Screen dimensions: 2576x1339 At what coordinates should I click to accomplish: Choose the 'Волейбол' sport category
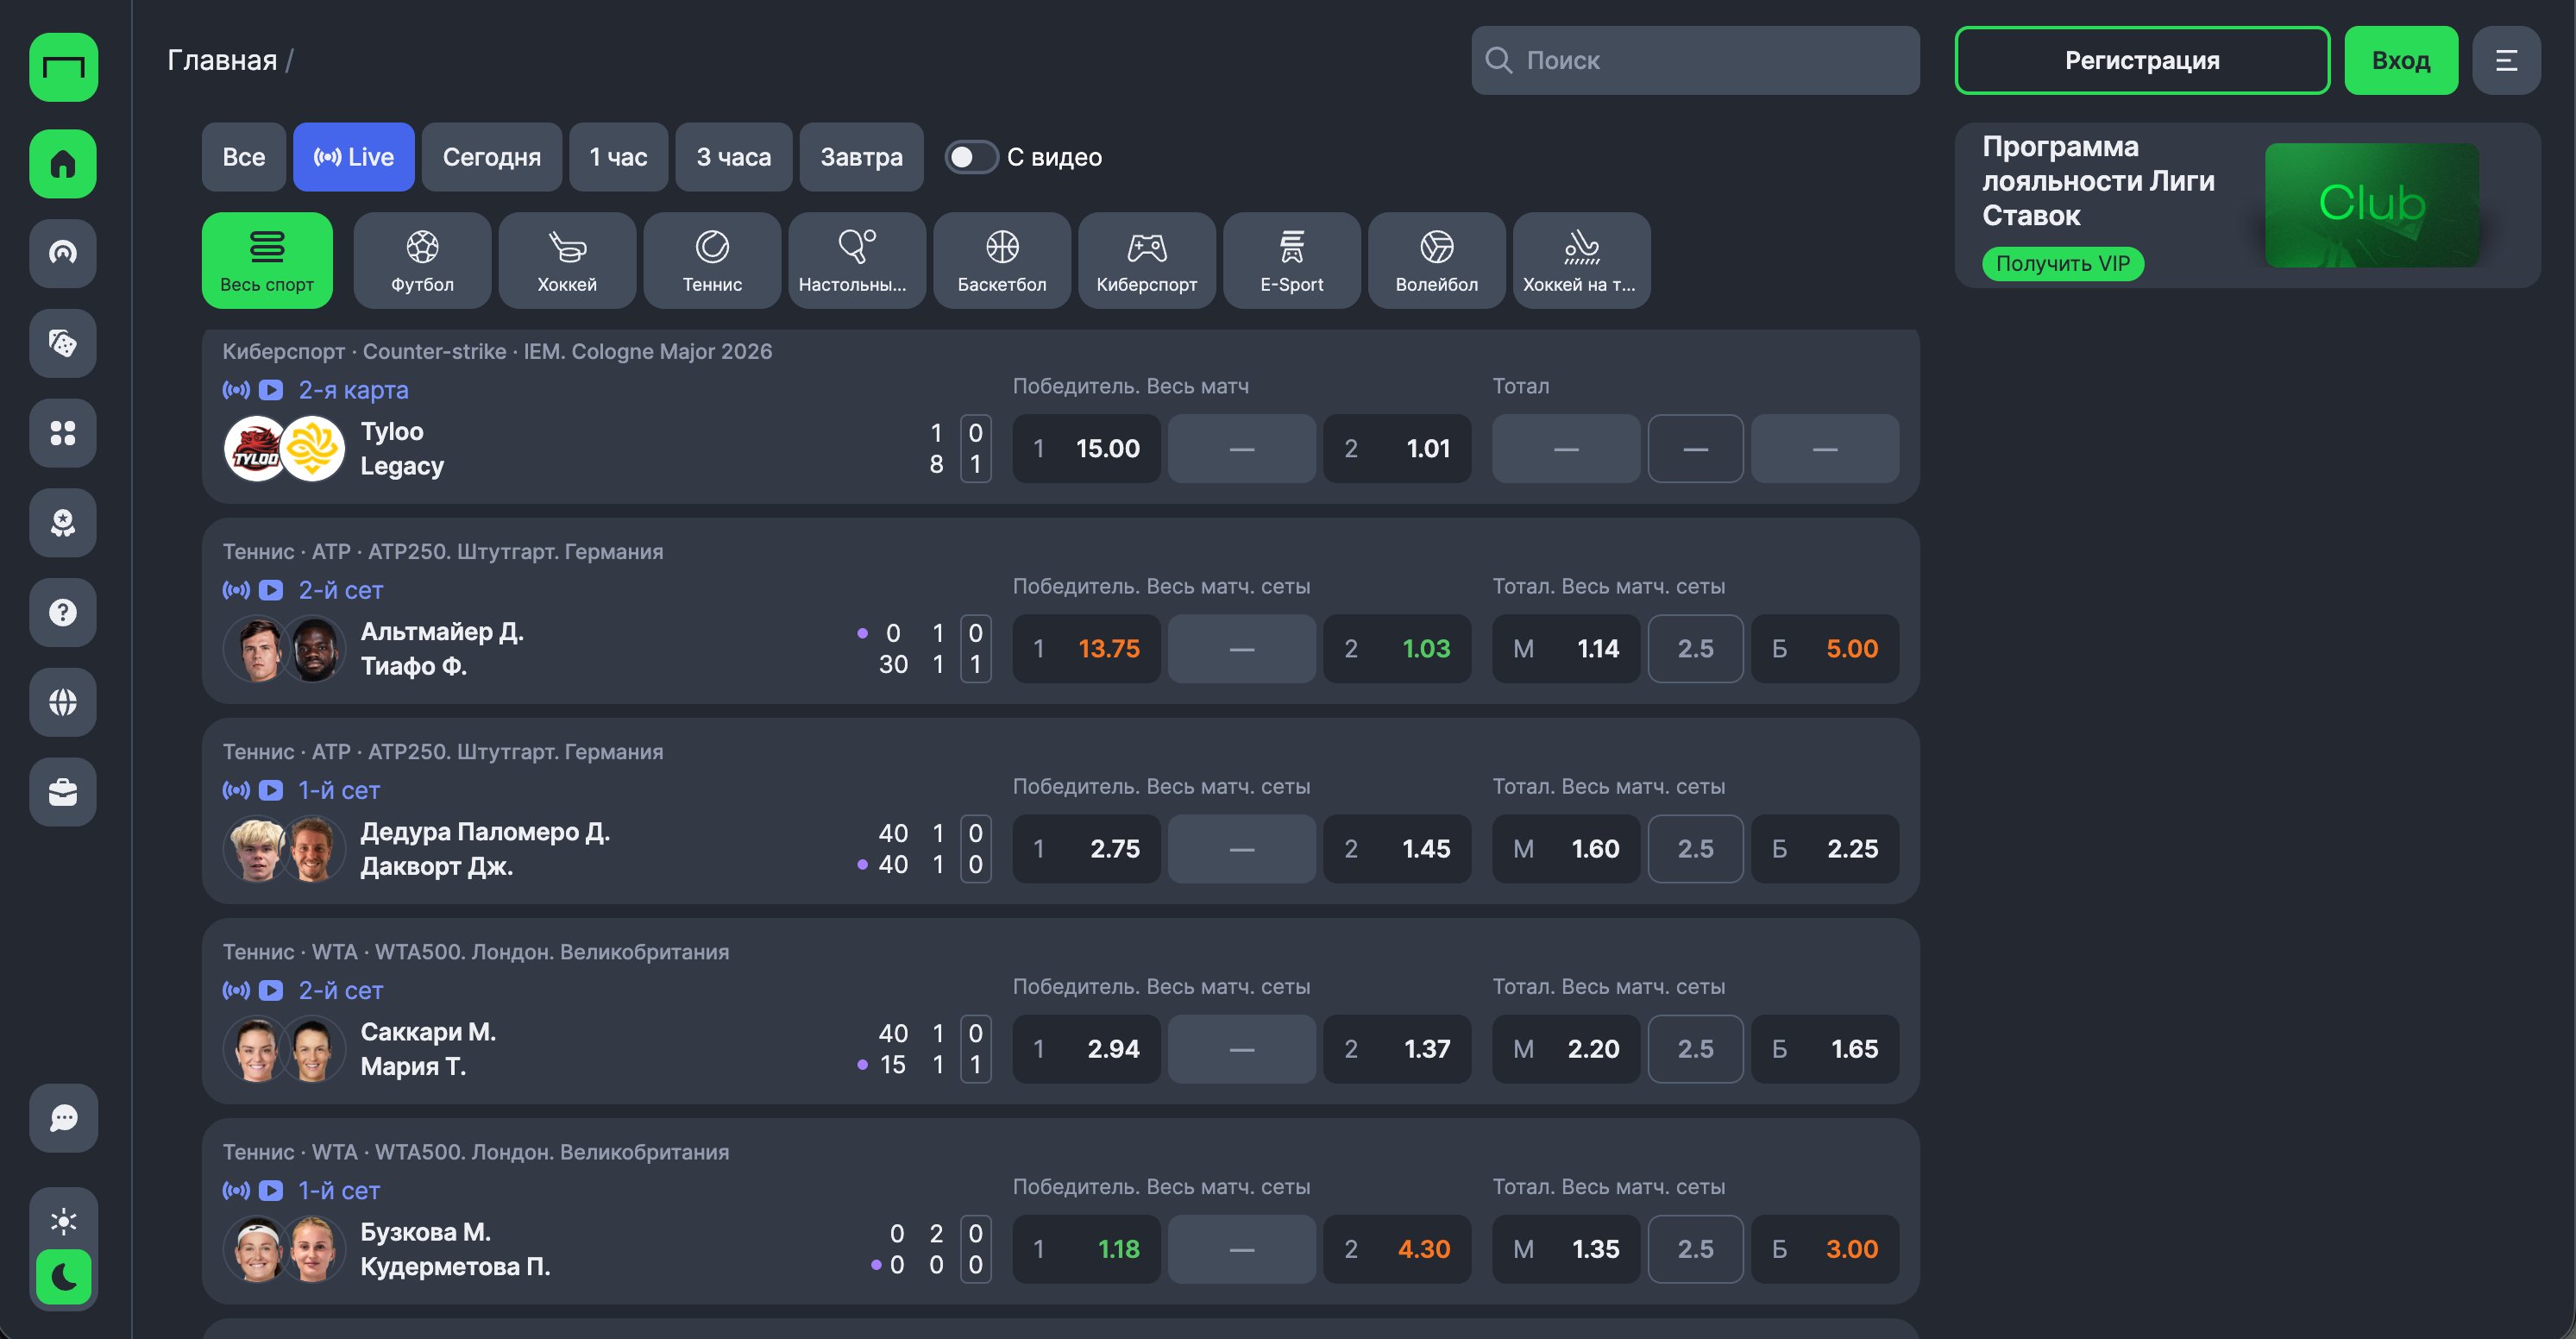tap(1437, 260)
